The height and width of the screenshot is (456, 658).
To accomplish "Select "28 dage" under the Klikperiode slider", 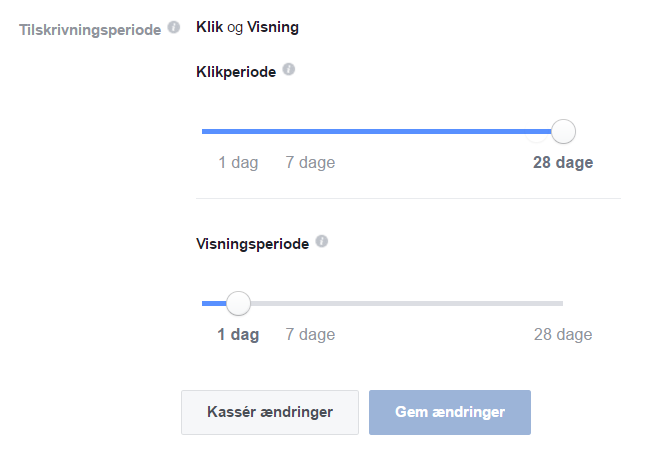I will 563,163.
